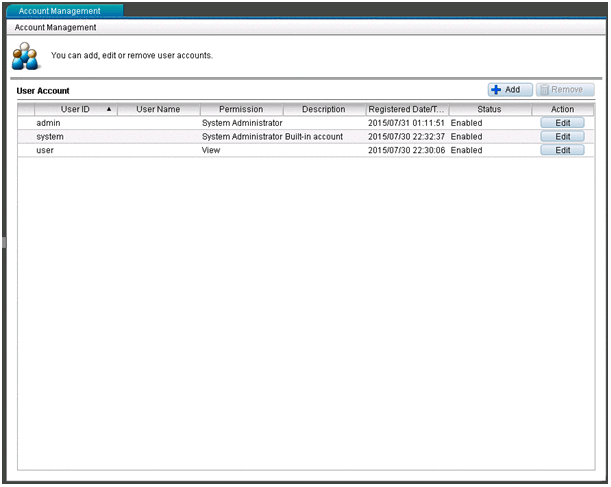Sort by the User Name column header
Screen dimensions: 611x487
tap(158, 109)
